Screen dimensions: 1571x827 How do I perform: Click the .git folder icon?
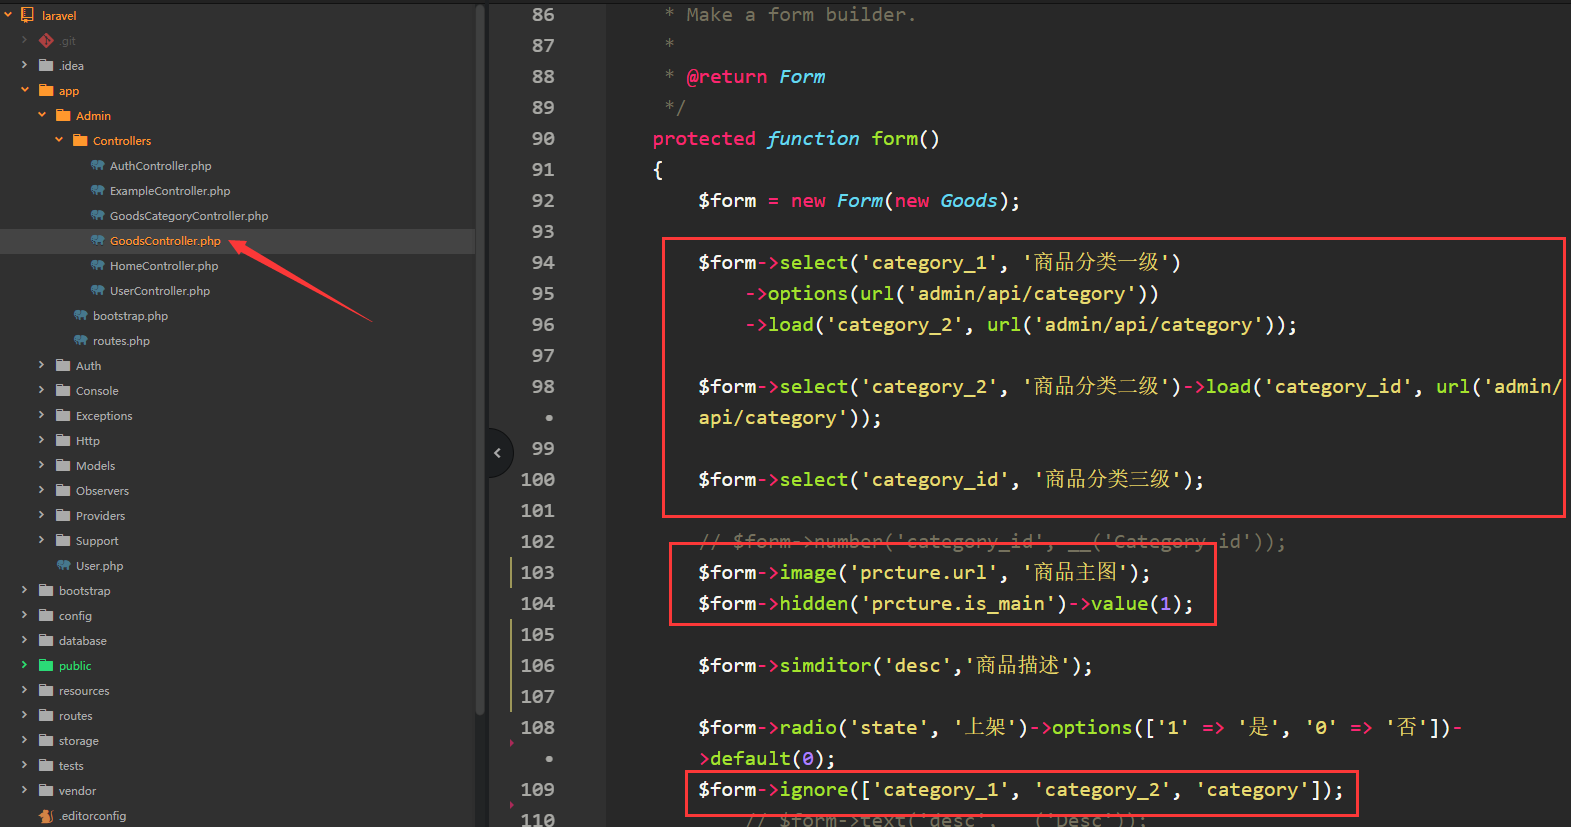[46, 41]
